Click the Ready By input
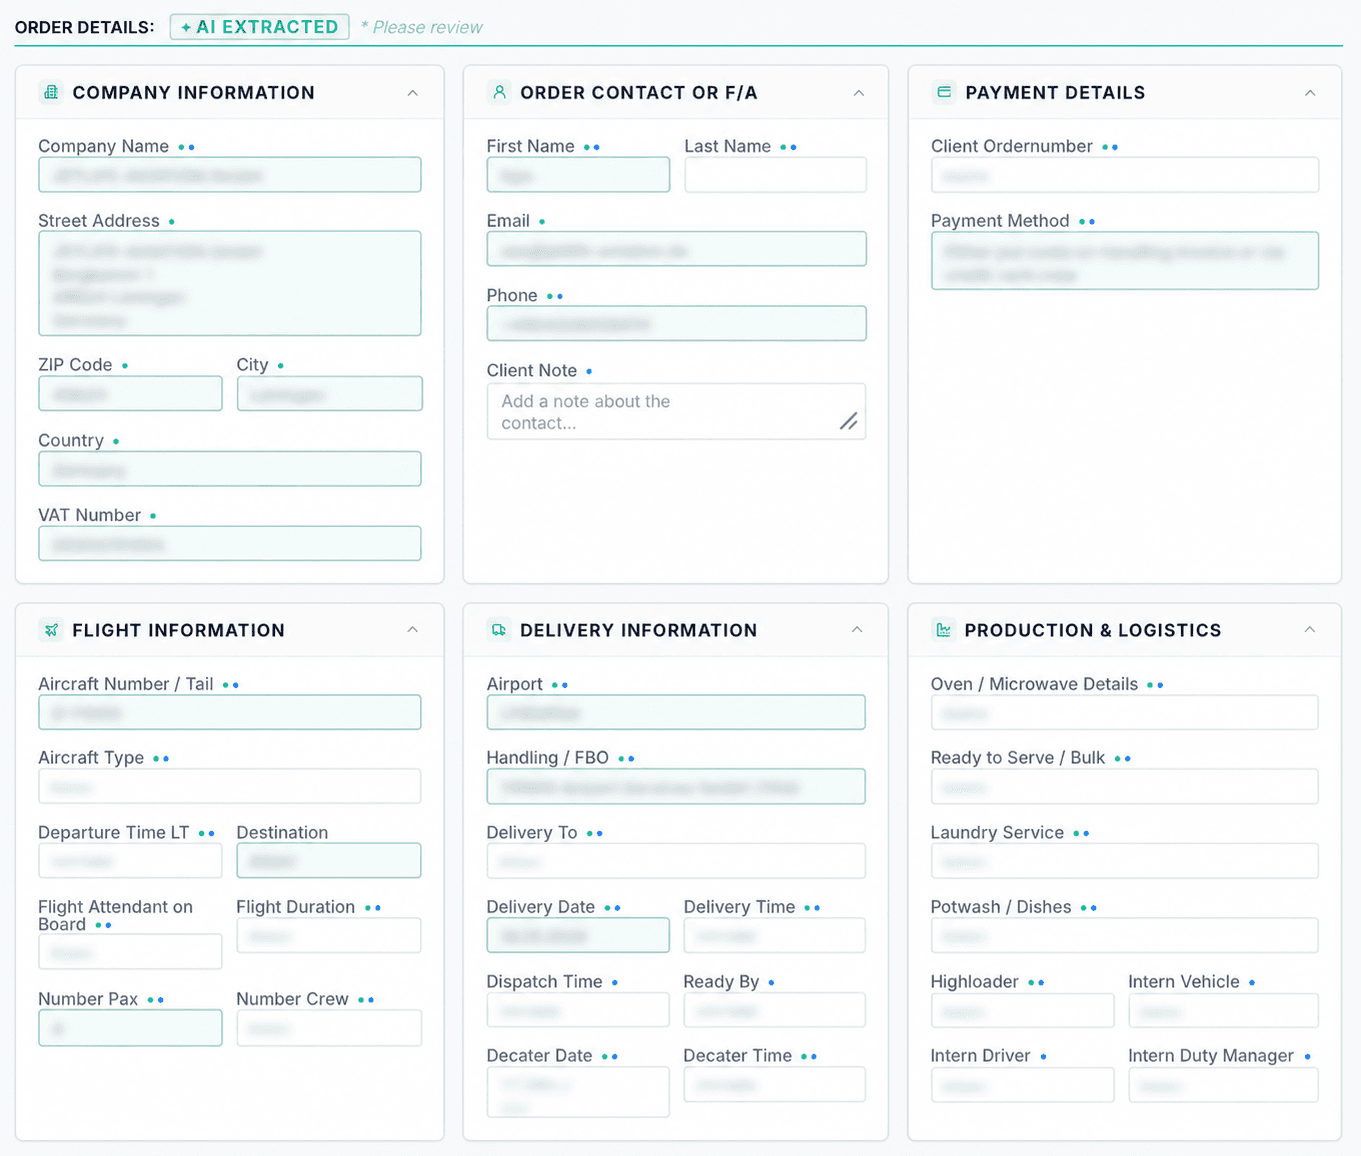The image size is (1361, 1156). pyautogui.click(x=775, y=1010)
